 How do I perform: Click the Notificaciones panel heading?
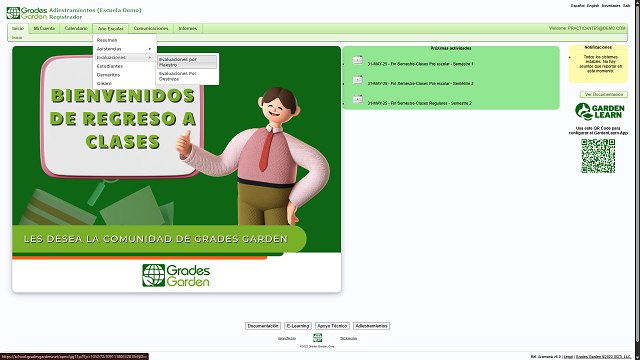tap(598, 47)
